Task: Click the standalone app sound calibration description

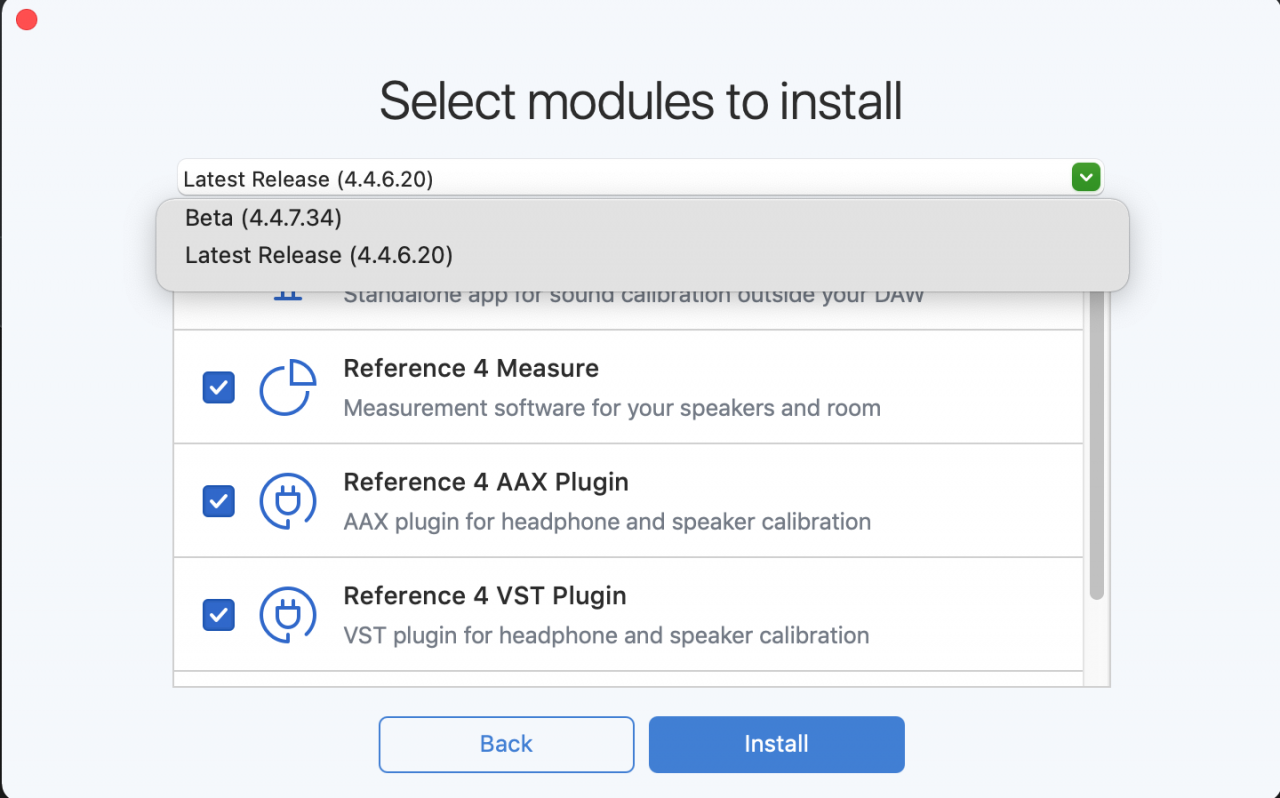Action: (633, 297)
